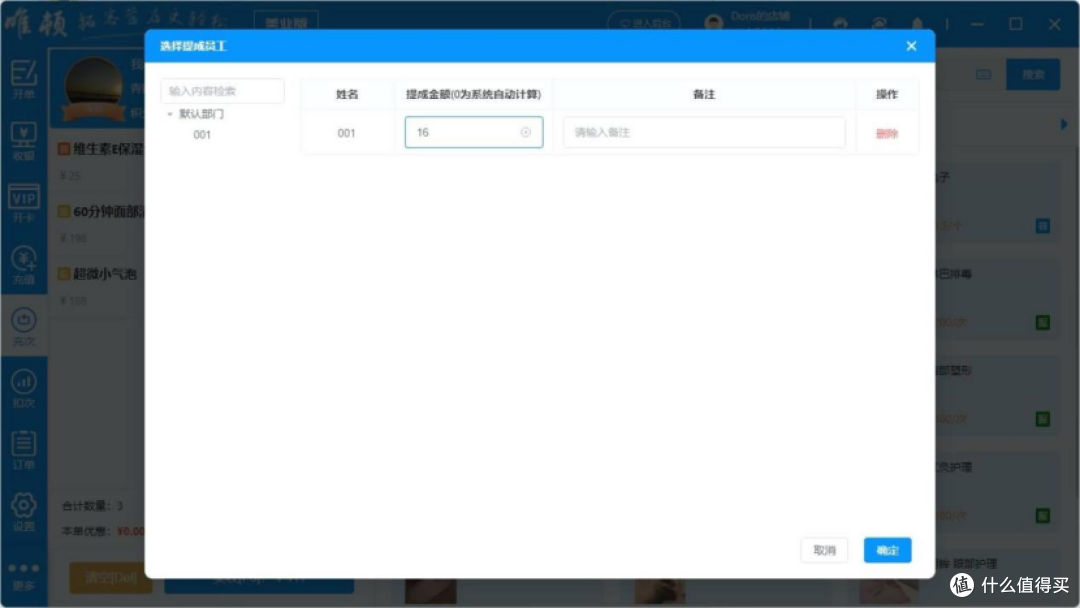Clear the commission amount with the circle icon
This screenshot has height=608, width=1080.
pyautogui.click(x=526, y=132)
